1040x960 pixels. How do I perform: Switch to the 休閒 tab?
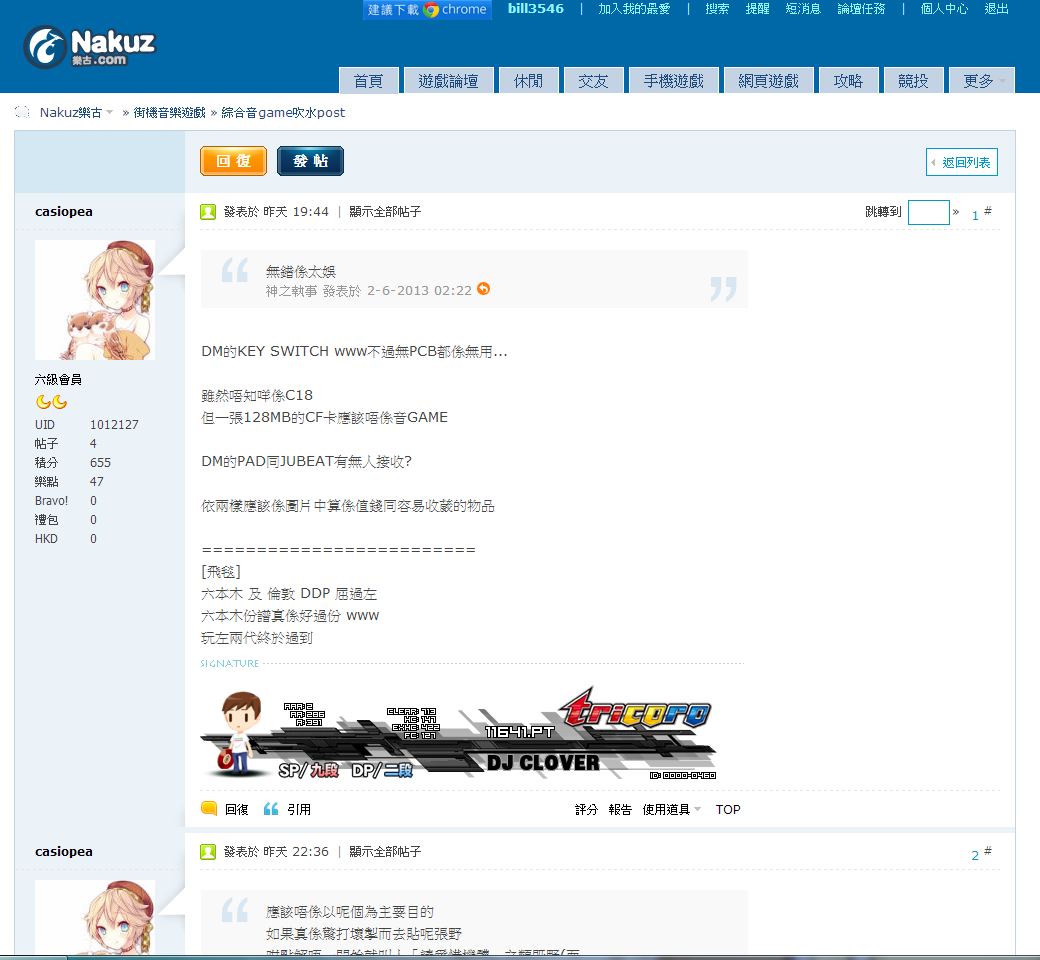click(529, 81)
